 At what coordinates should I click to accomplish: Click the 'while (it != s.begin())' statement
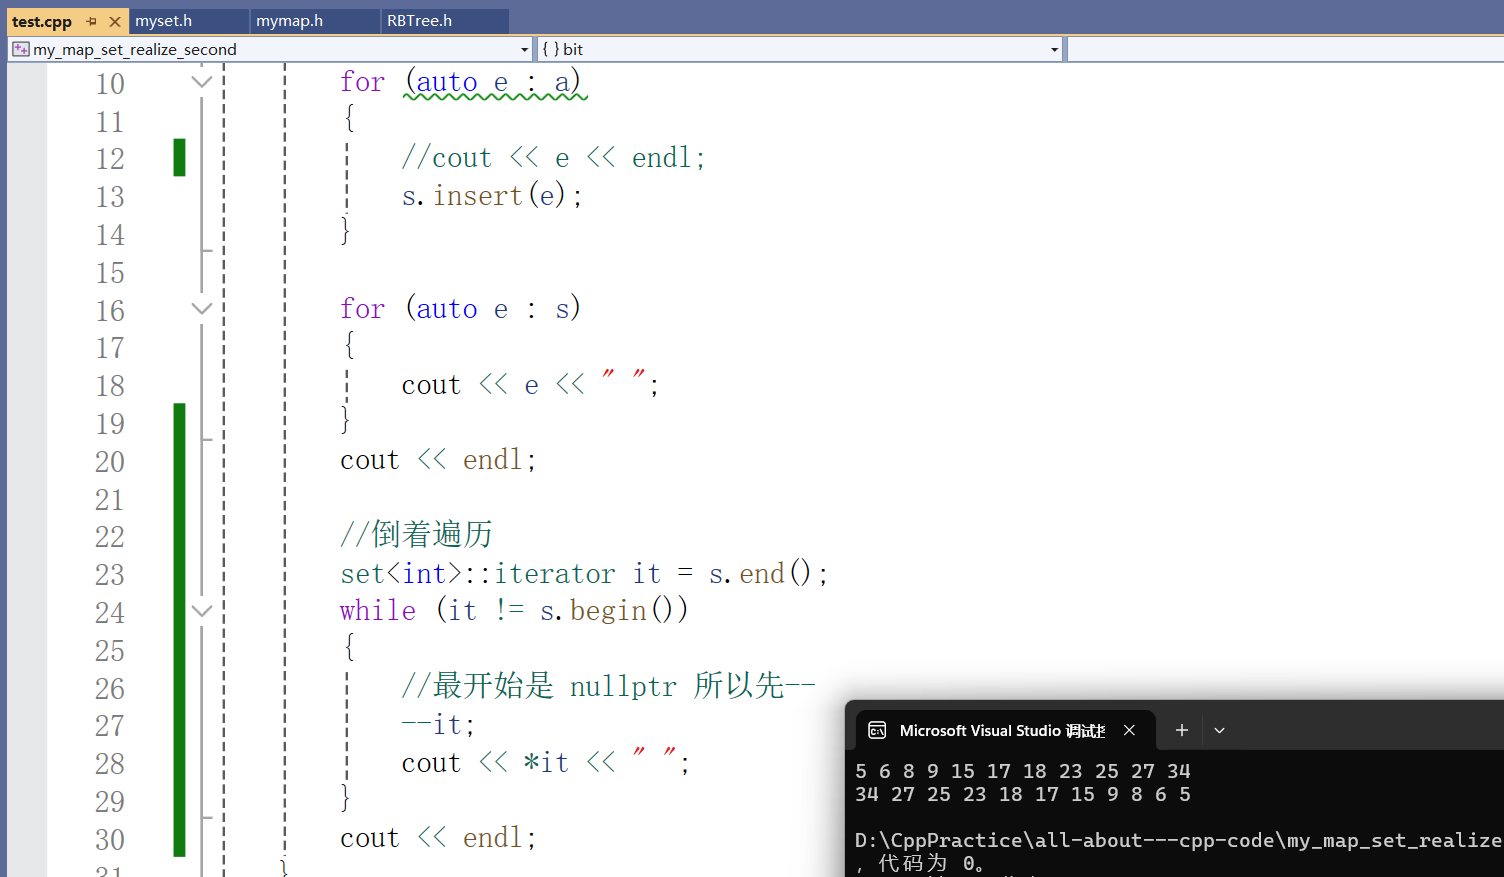click(x=514, y=610)
